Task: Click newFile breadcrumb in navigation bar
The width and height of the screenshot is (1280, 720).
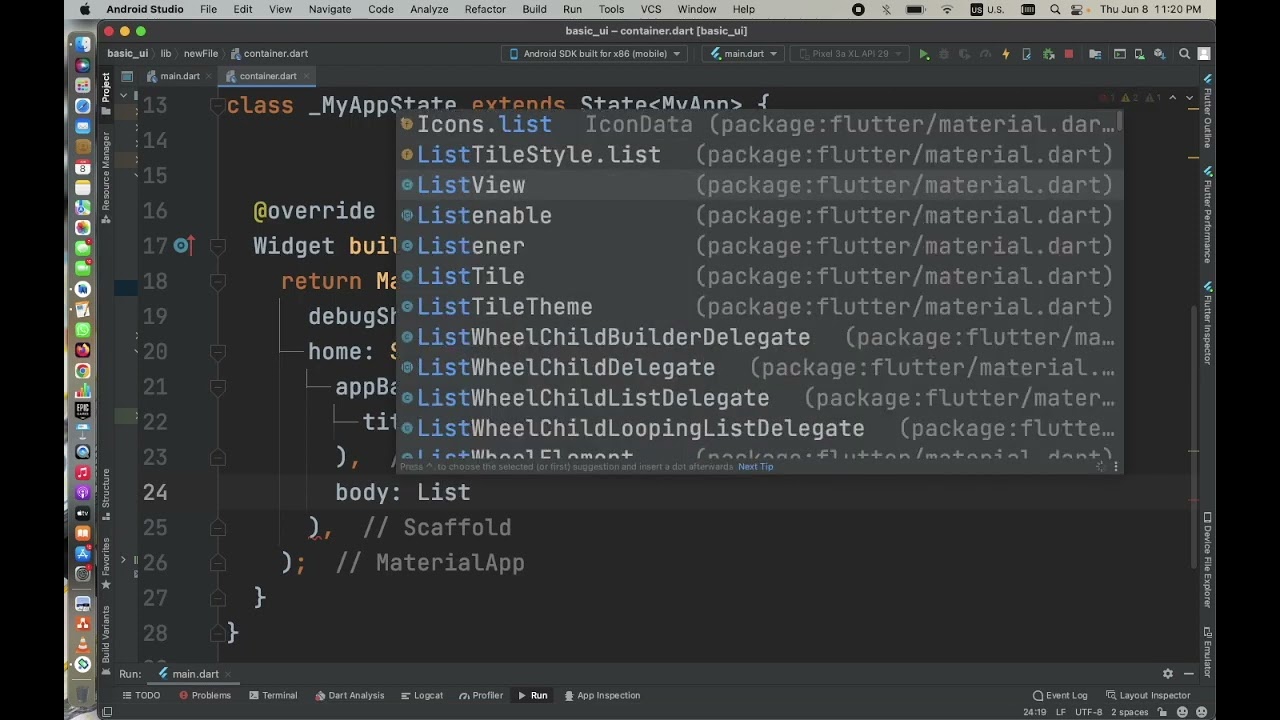Action: tap(201, 54)
